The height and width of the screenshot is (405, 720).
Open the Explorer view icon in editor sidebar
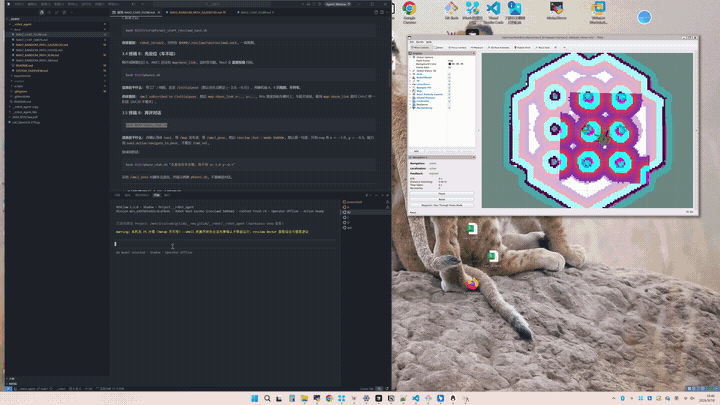tap(42, 12)
